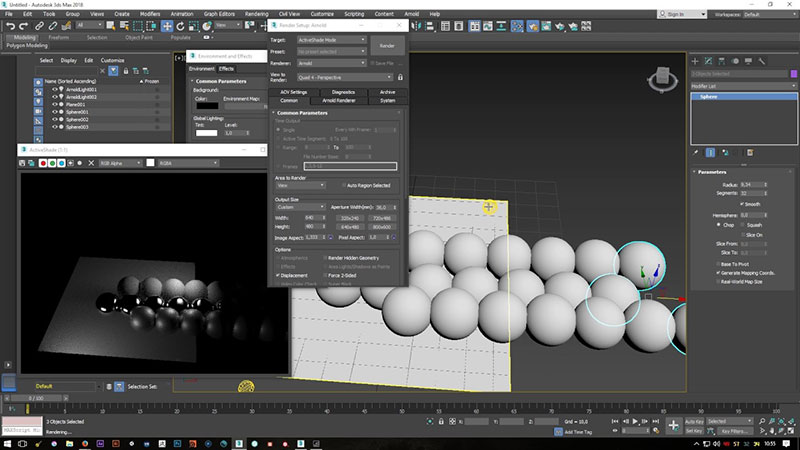Click the Undo arrow in main toolbar
The height and width of the screenshot is (450, 800).
click(x=10, y=27)
